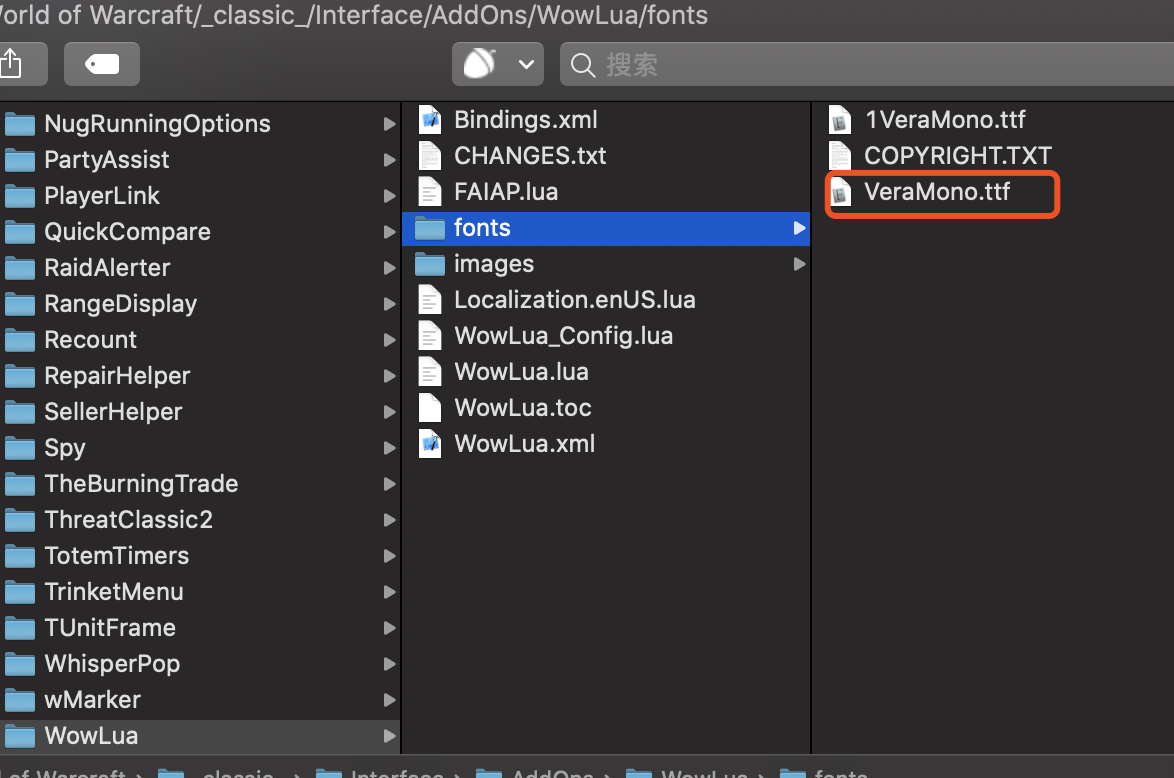Select the VeraMono.ttf font file
Screen dimensions: 1174x778
point(937,192)
